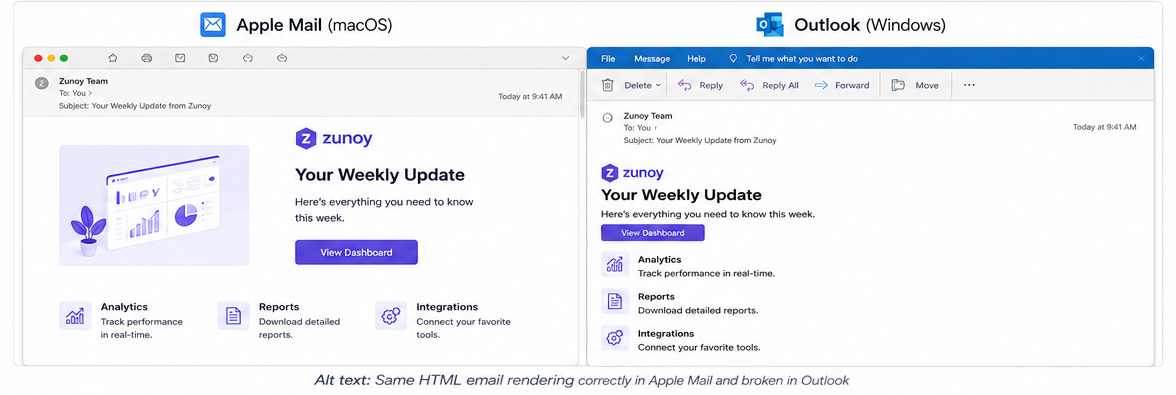The height and width of the screenshot is (395, 1176).
Task: Click the sender avatar circle in Outlook
Action: tap(608, 118)
